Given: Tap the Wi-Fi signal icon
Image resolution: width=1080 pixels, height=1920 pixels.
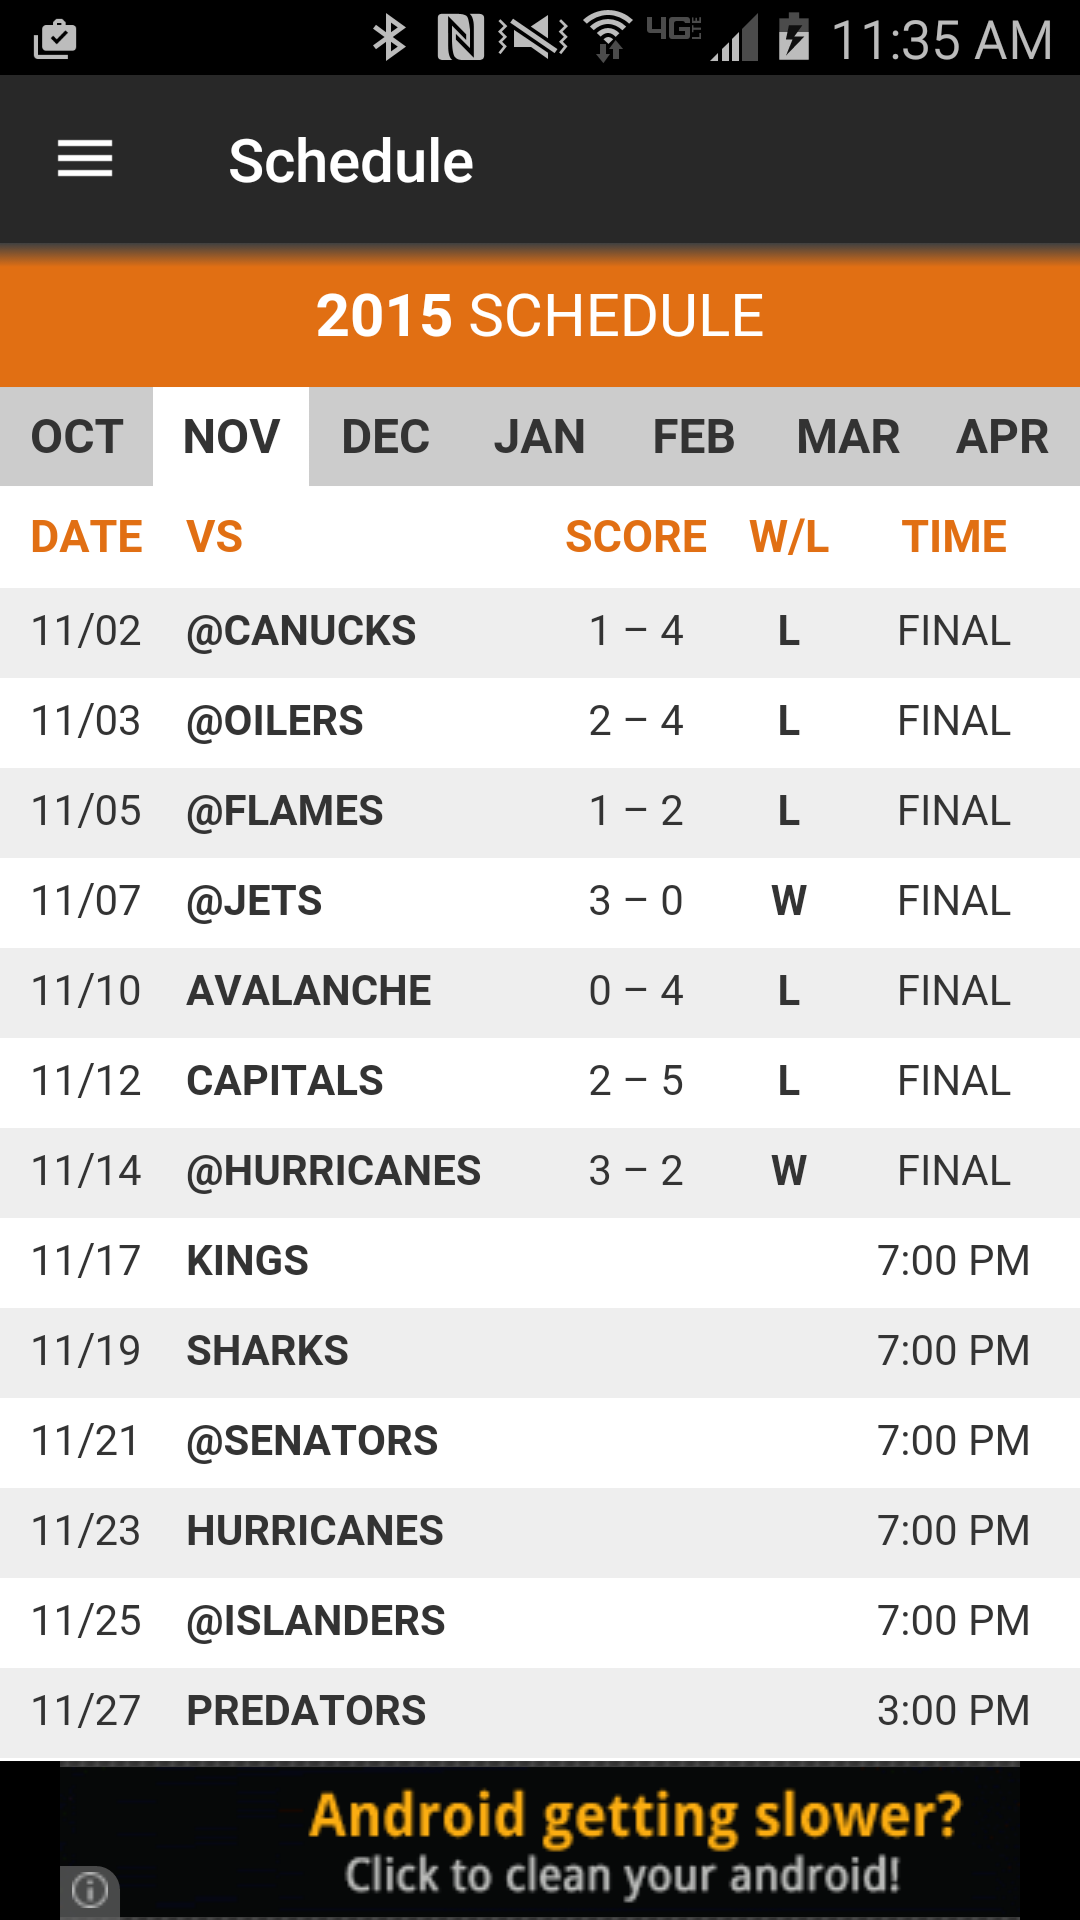Looking at the screenshot, I should pyautogui.click(x=607, y=39).
